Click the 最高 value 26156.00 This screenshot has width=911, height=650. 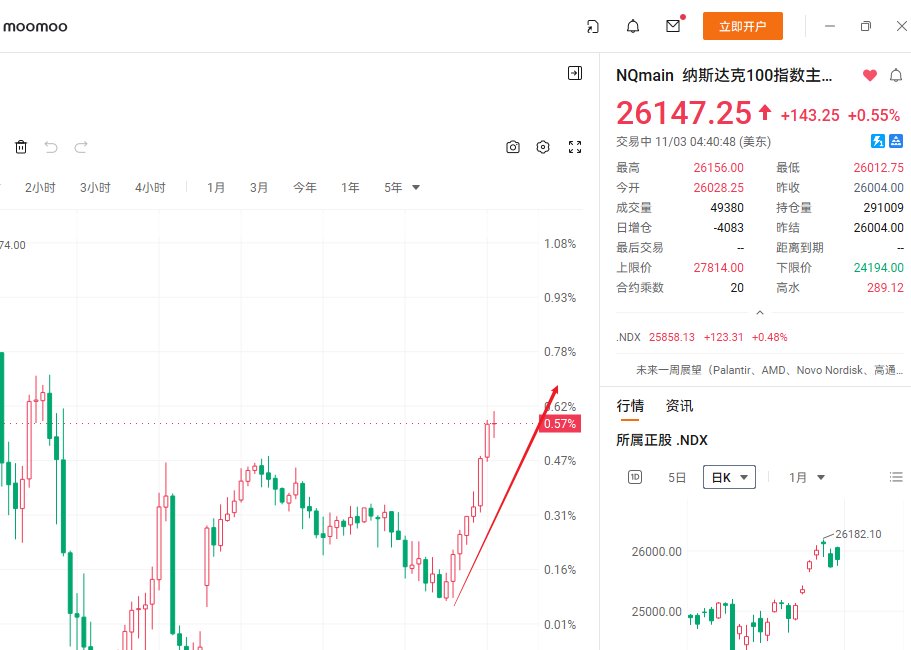[718, 167]
